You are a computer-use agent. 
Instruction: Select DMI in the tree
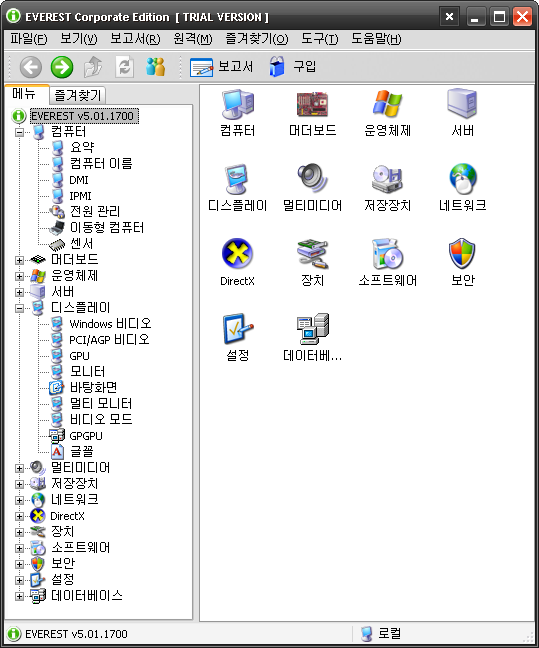click(x=79, y=180)
